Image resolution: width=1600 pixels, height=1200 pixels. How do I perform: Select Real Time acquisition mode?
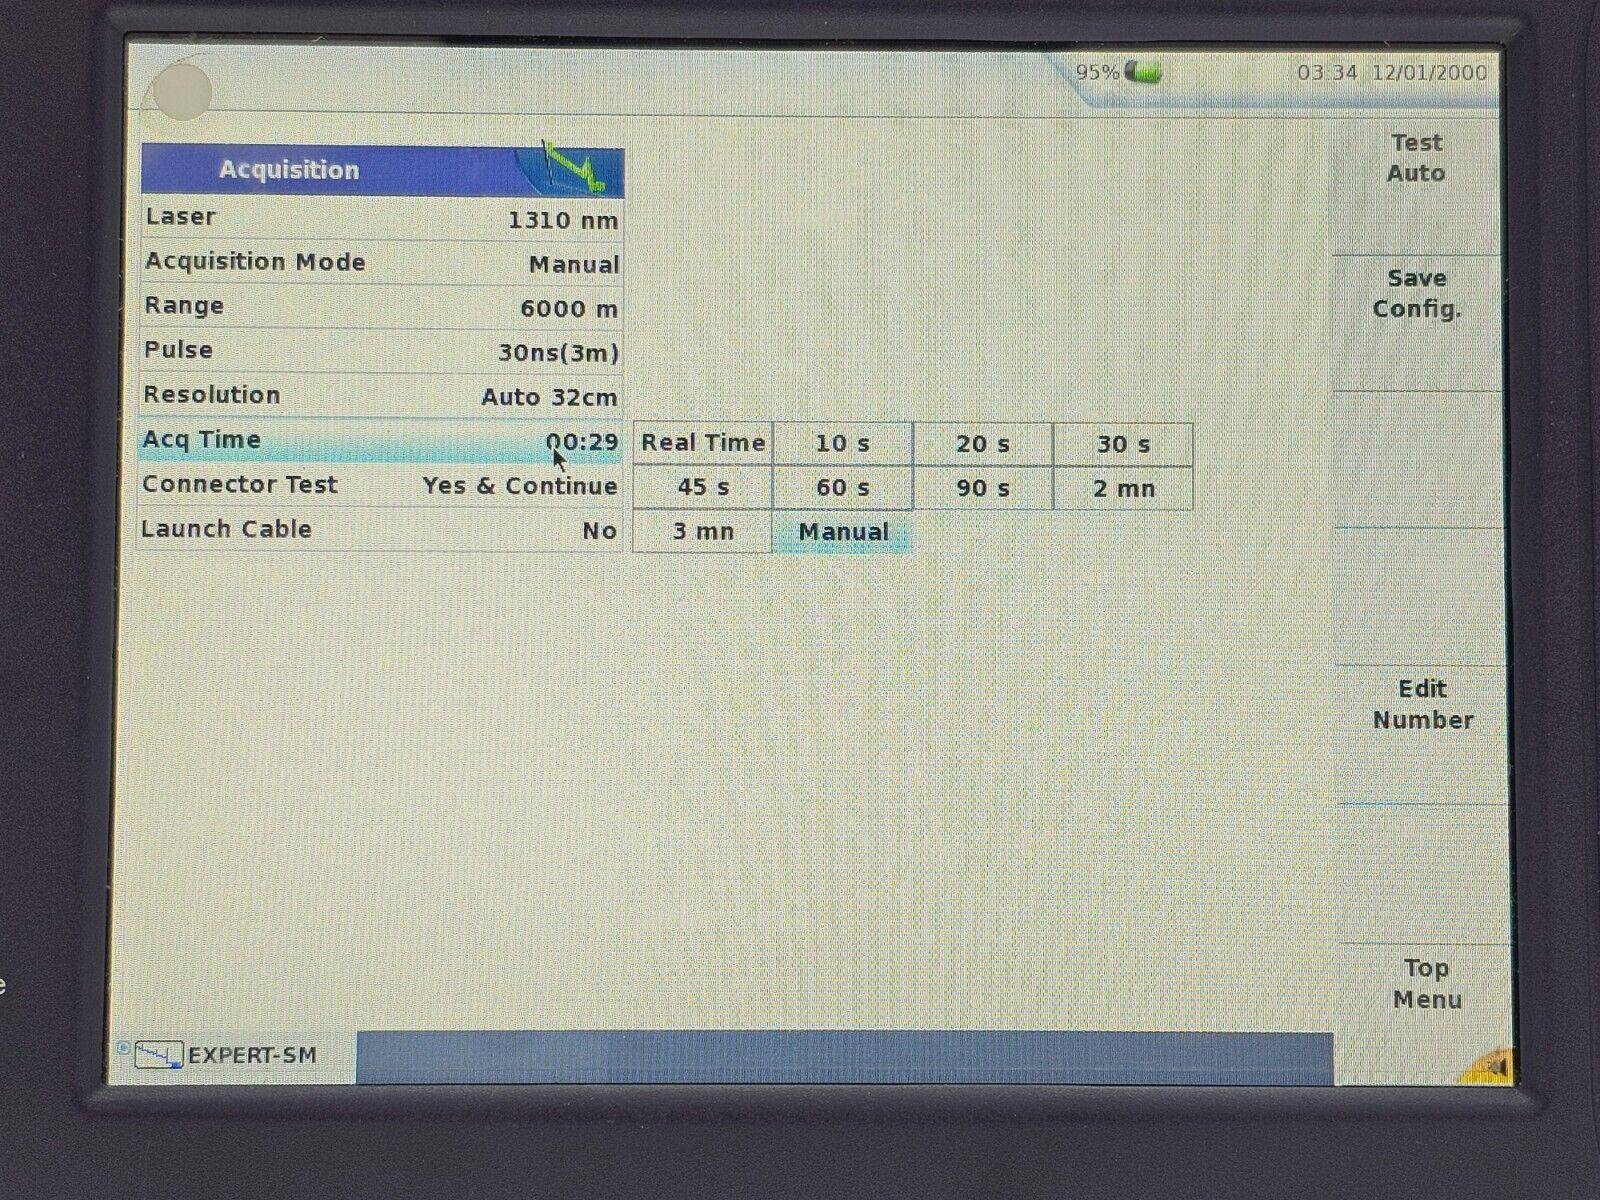pos(703,442)
